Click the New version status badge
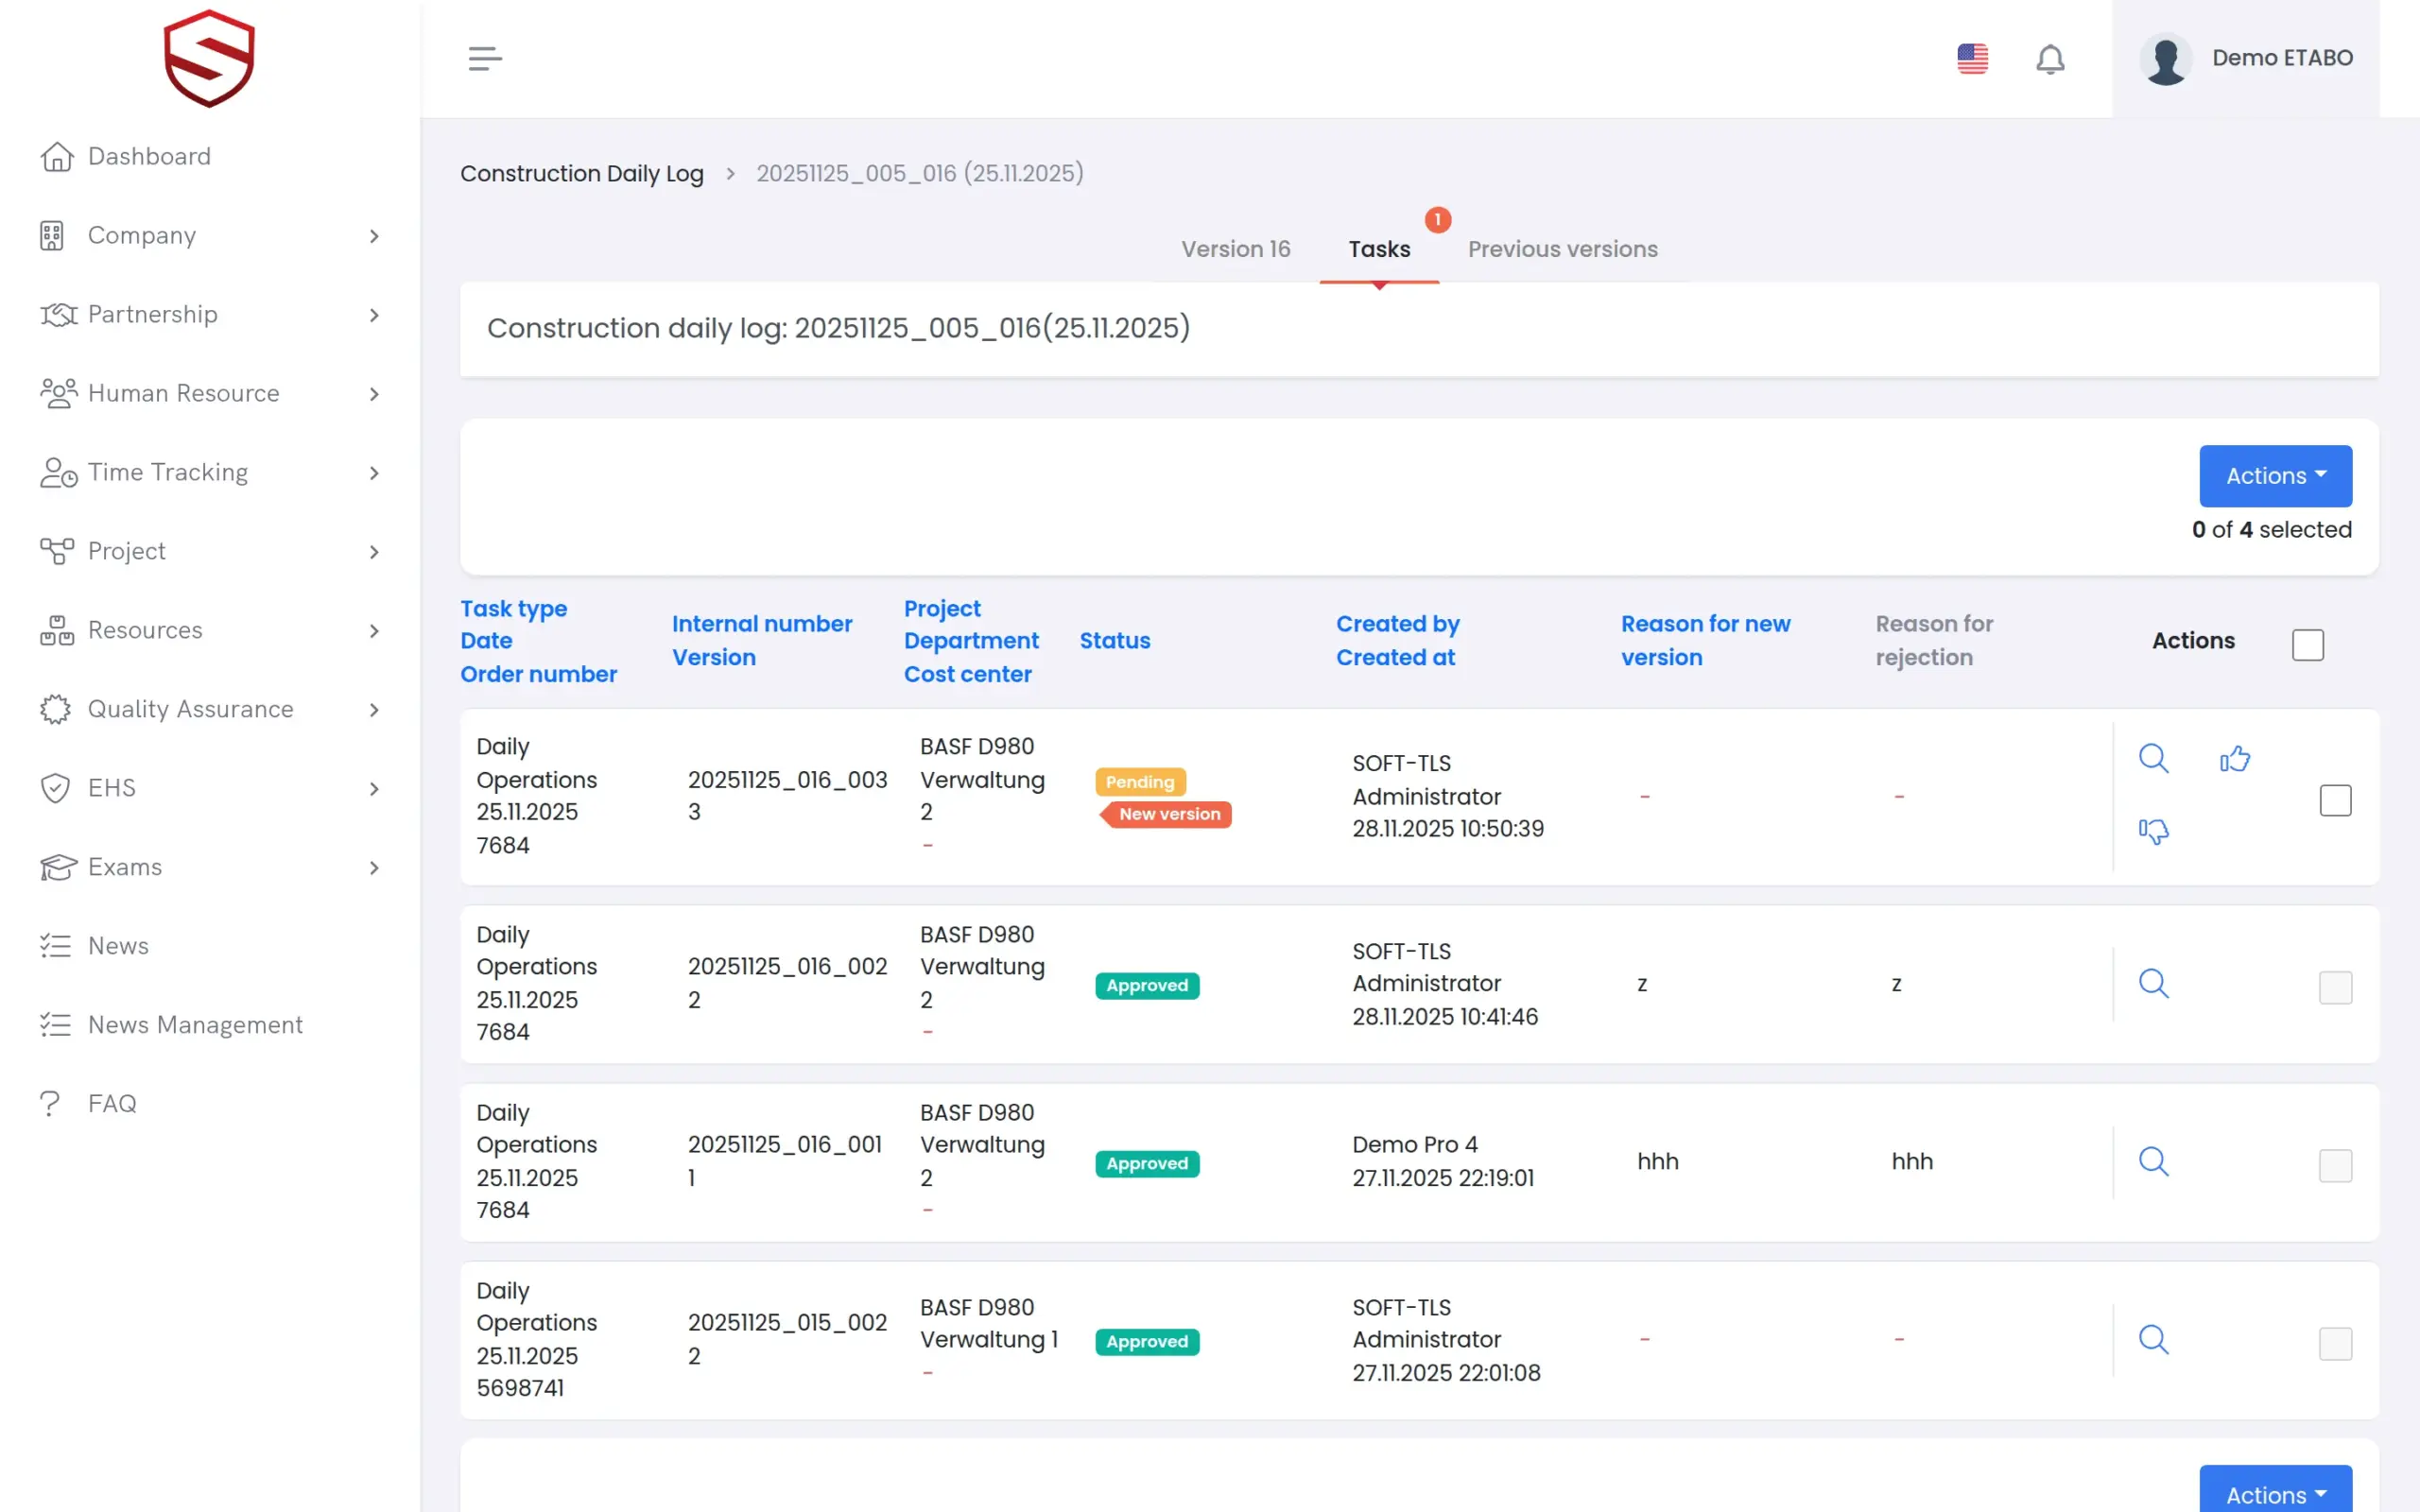Viewport: 2420px width, 1512px height. pyautogui.click(x=1166, y=814)
